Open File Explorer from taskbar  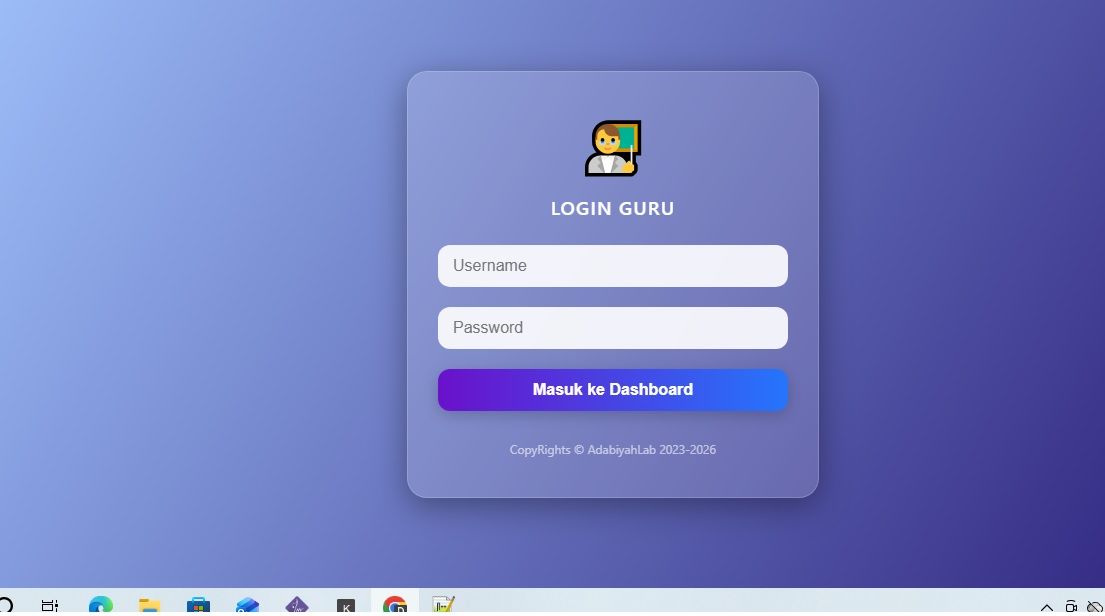pos(149,605)
